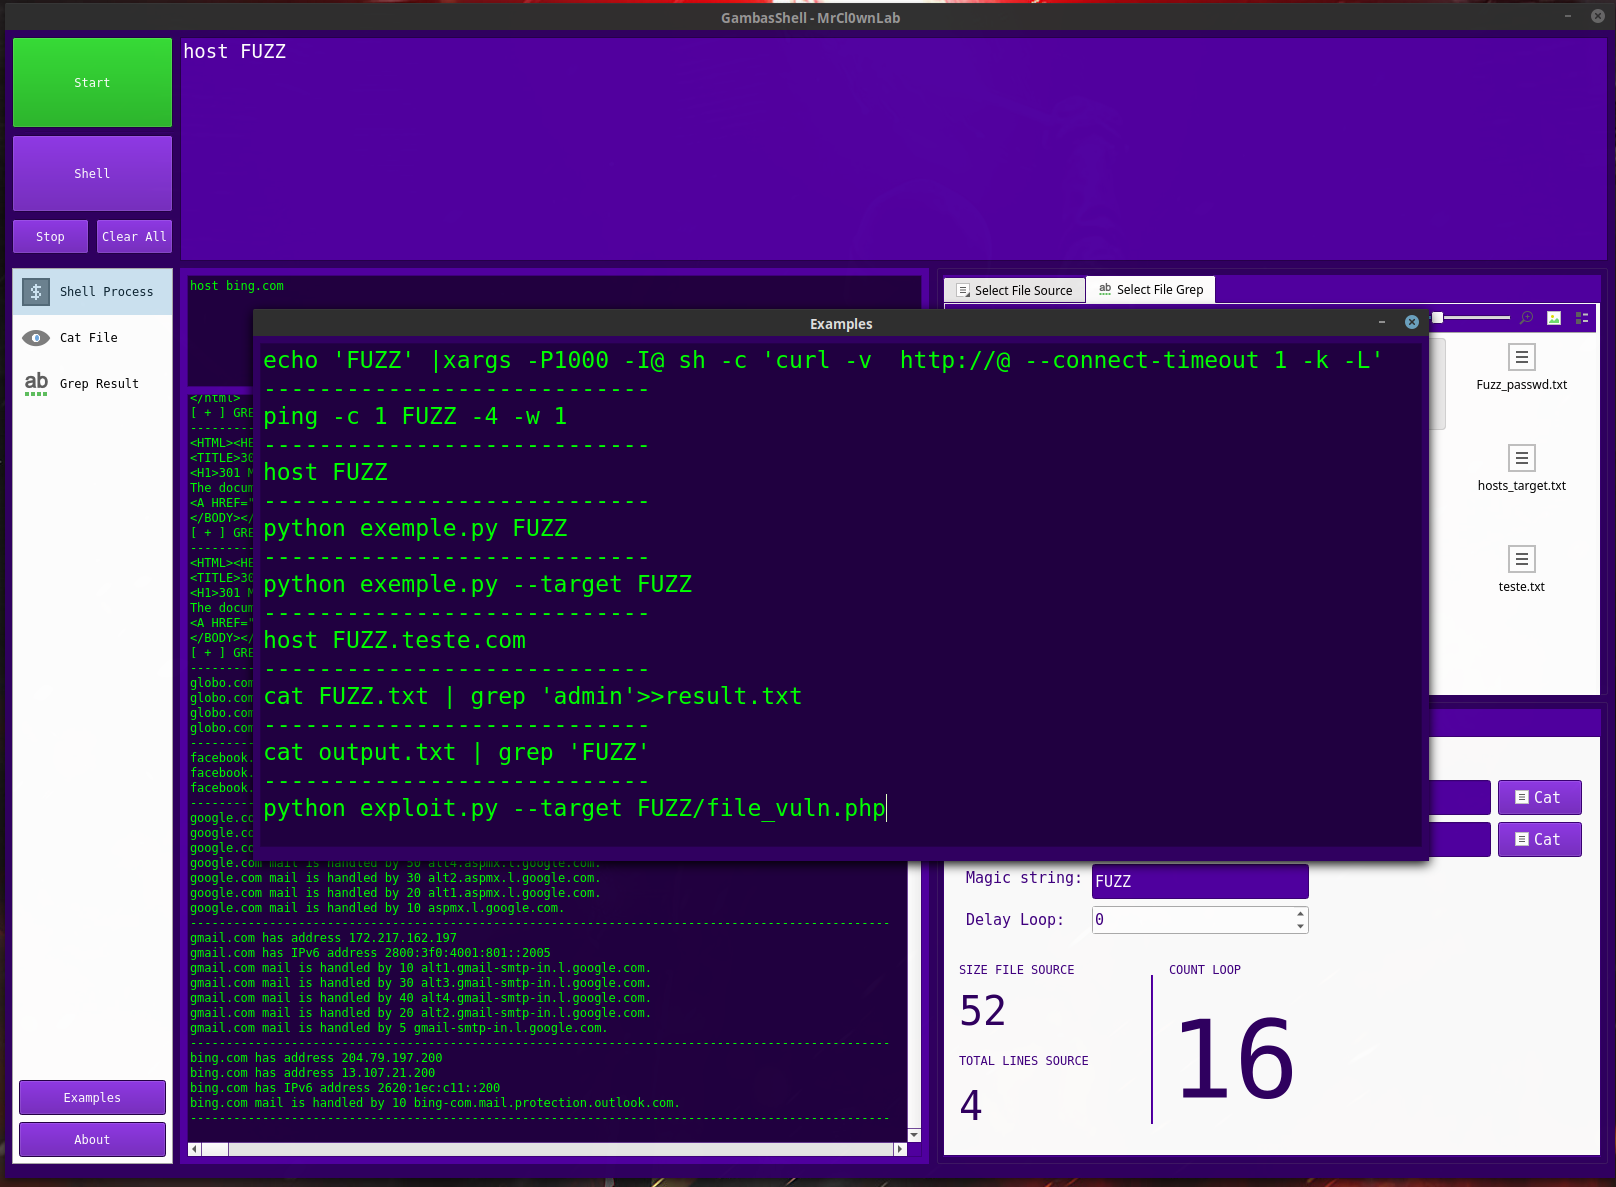Switch file panel to list view icon
This screenshot has width=1616, height=1187.
(x=1582, y=318)
